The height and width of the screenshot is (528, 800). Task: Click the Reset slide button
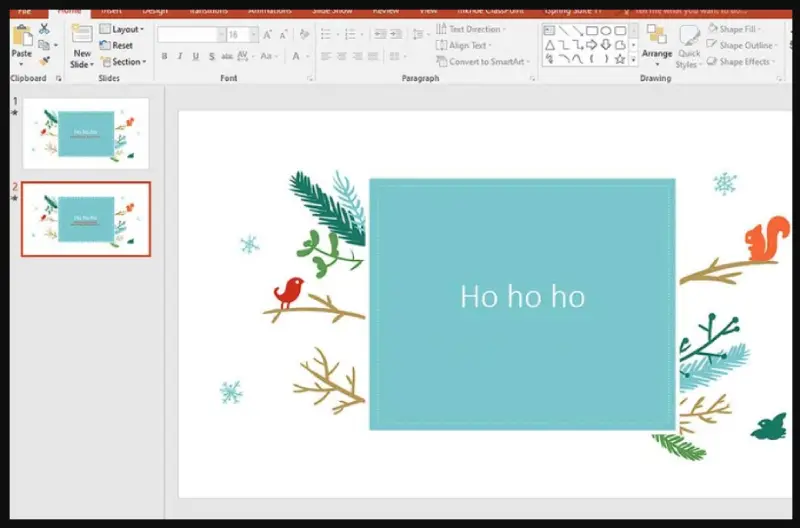tap(116, 45)
